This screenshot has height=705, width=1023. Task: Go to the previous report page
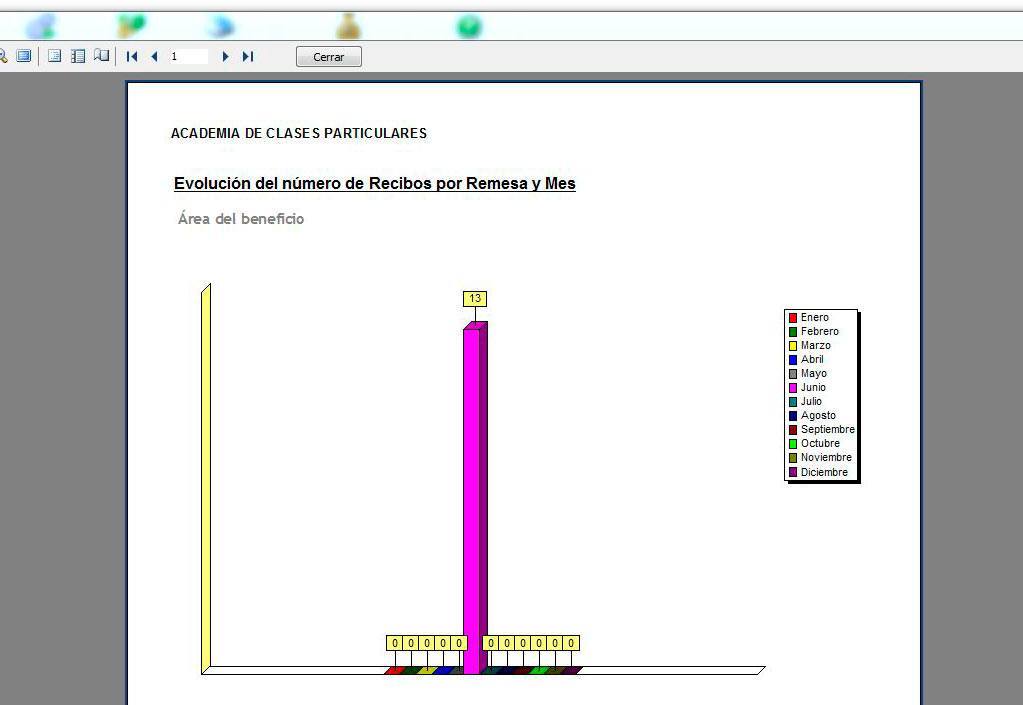[x=154, y=57]
